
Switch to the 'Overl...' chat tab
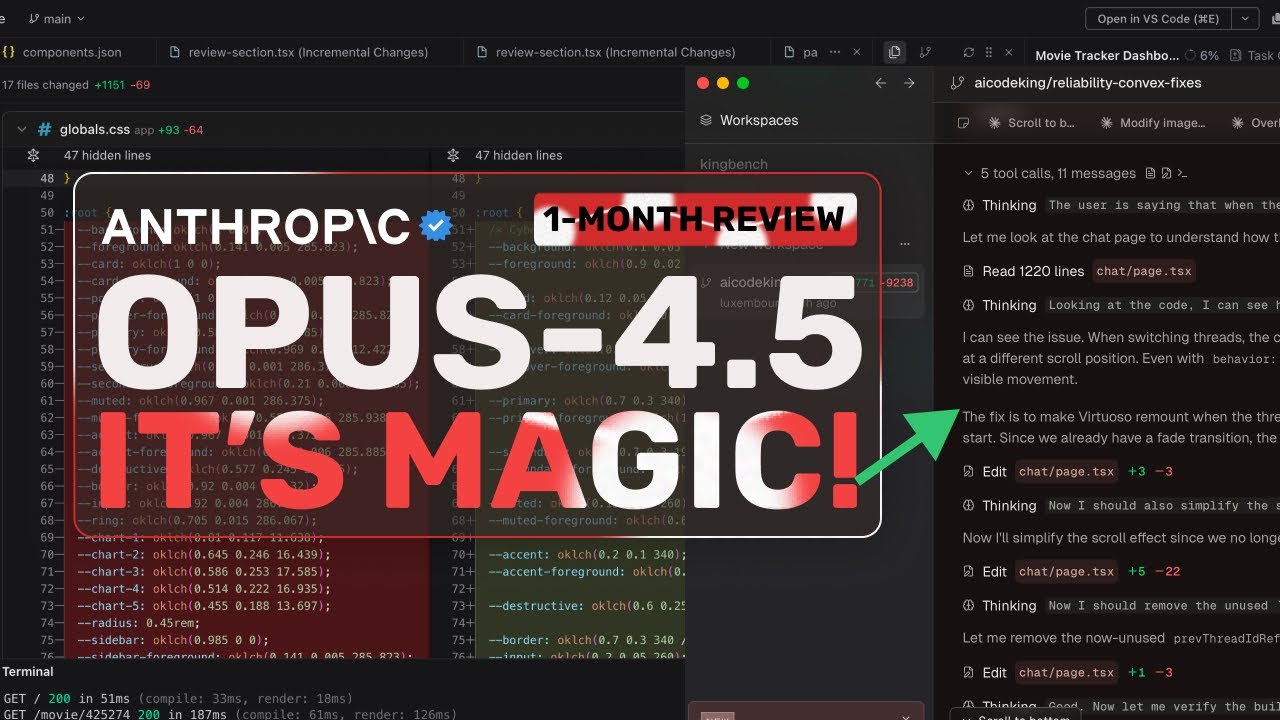pyautogui.click(x=1255, y=123)
